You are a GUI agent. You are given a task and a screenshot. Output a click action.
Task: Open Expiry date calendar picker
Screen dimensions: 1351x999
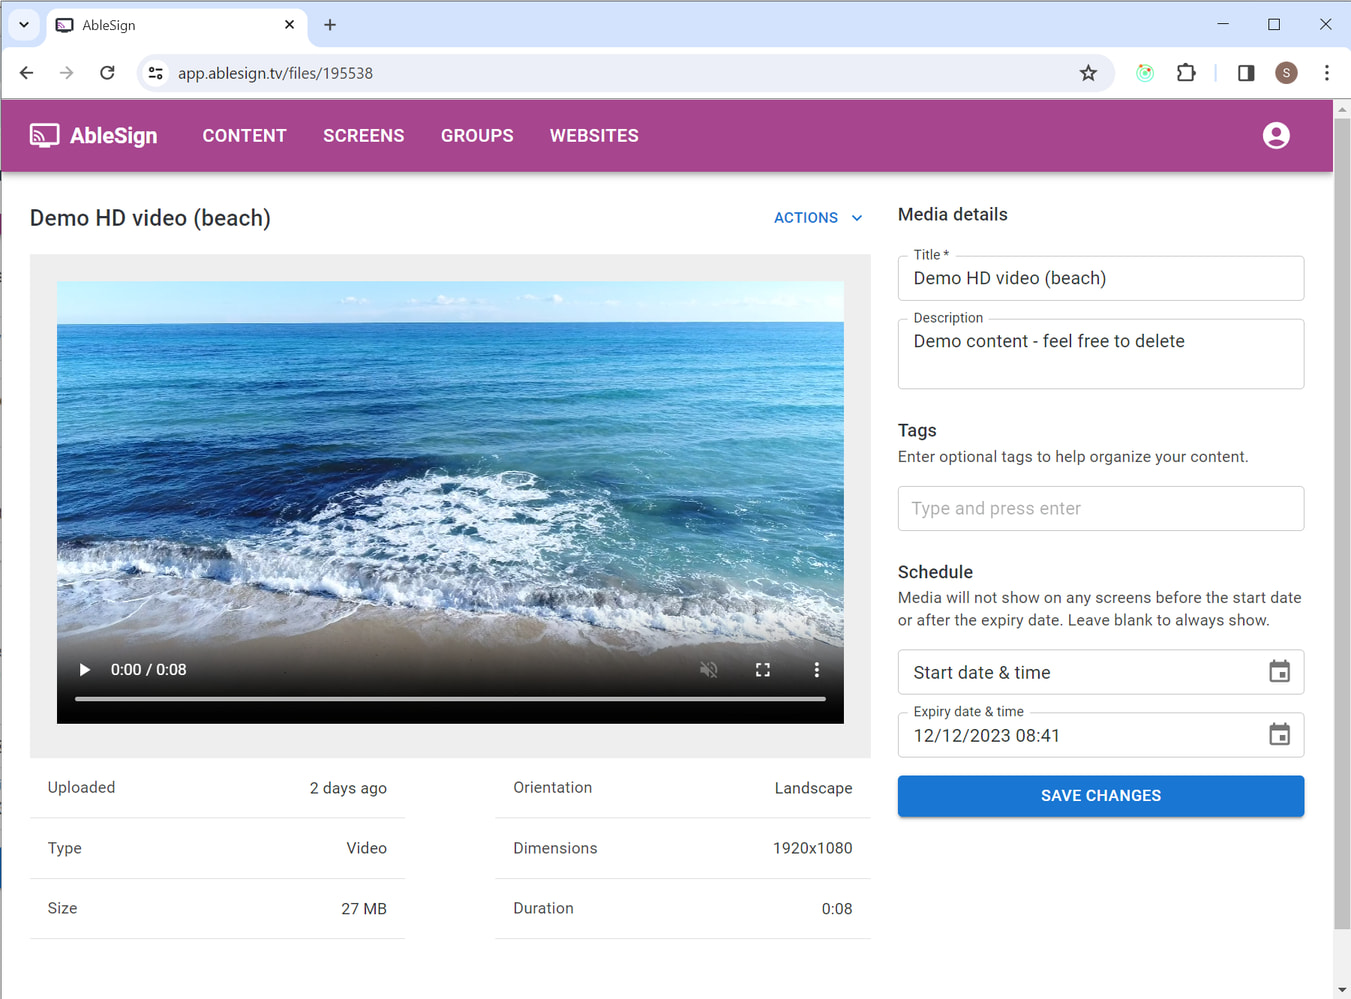coord(1278,735)
